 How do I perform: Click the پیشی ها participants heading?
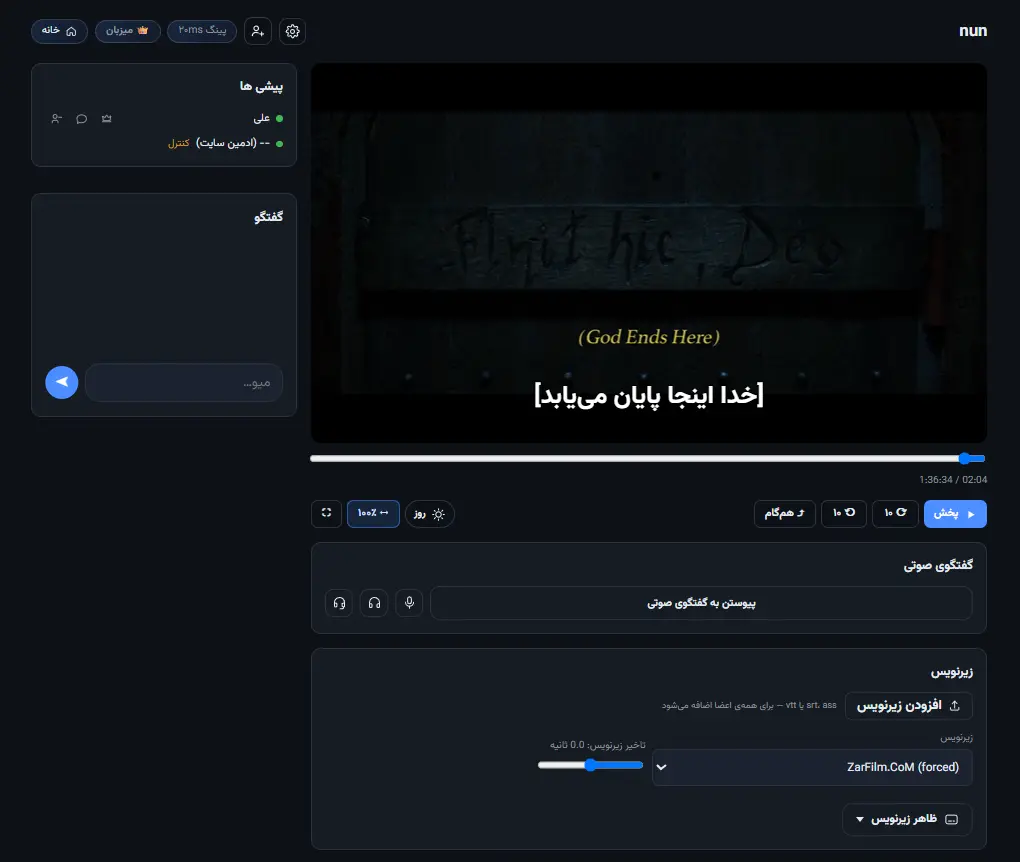click(x=262, y=86)
